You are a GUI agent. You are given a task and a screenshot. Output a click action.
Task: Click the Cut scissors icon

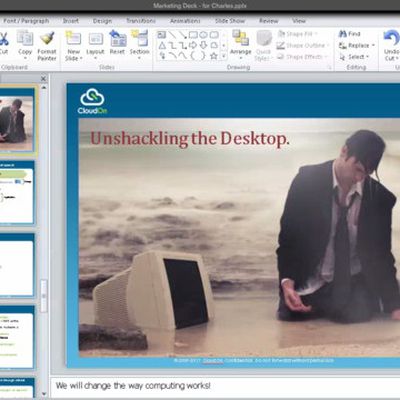click(3, 39)
